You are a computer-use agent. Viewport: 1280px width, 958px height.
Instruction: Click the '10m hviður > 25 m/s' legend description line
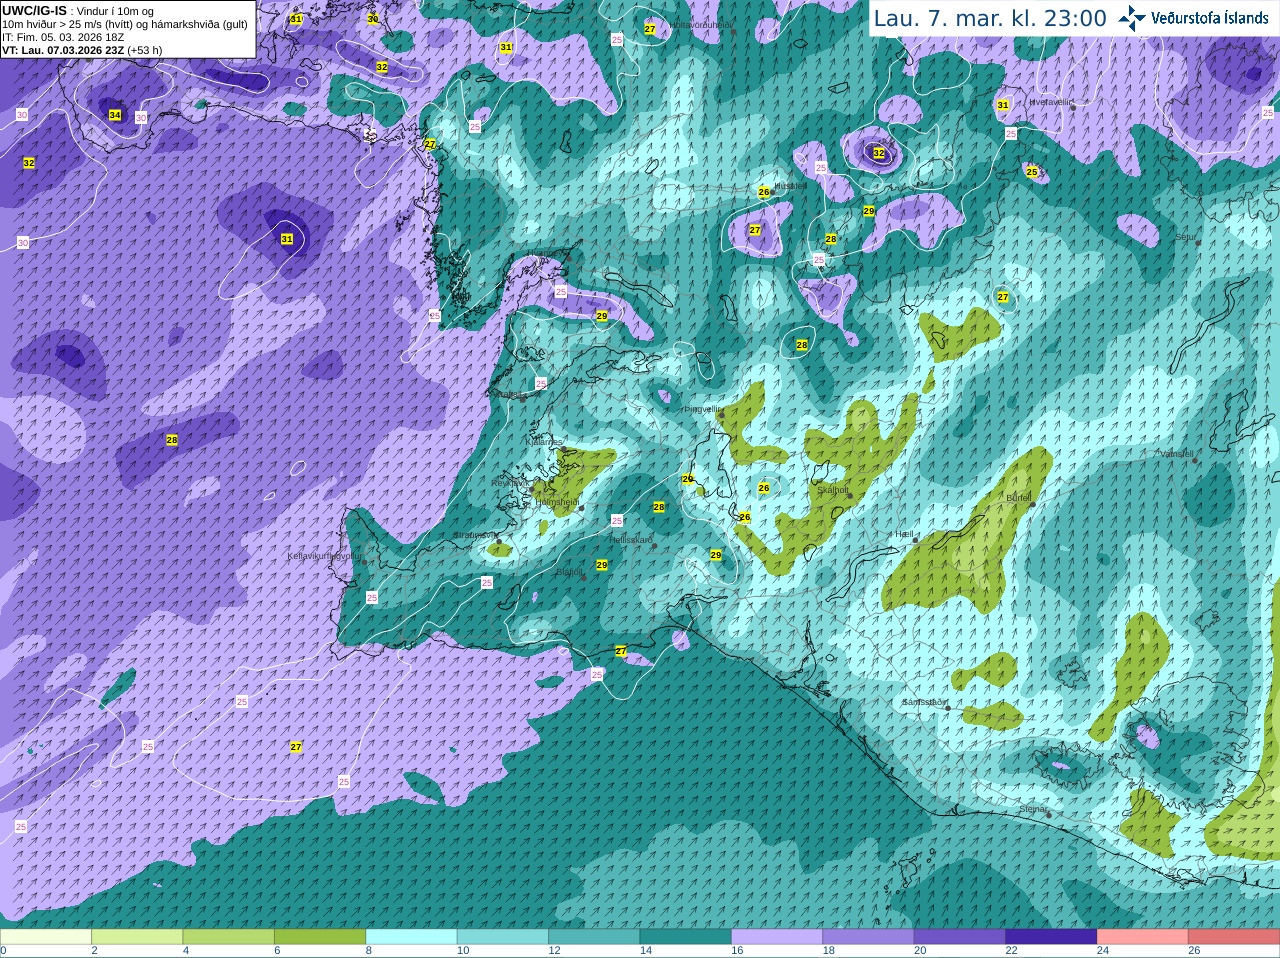pos(125,24)
